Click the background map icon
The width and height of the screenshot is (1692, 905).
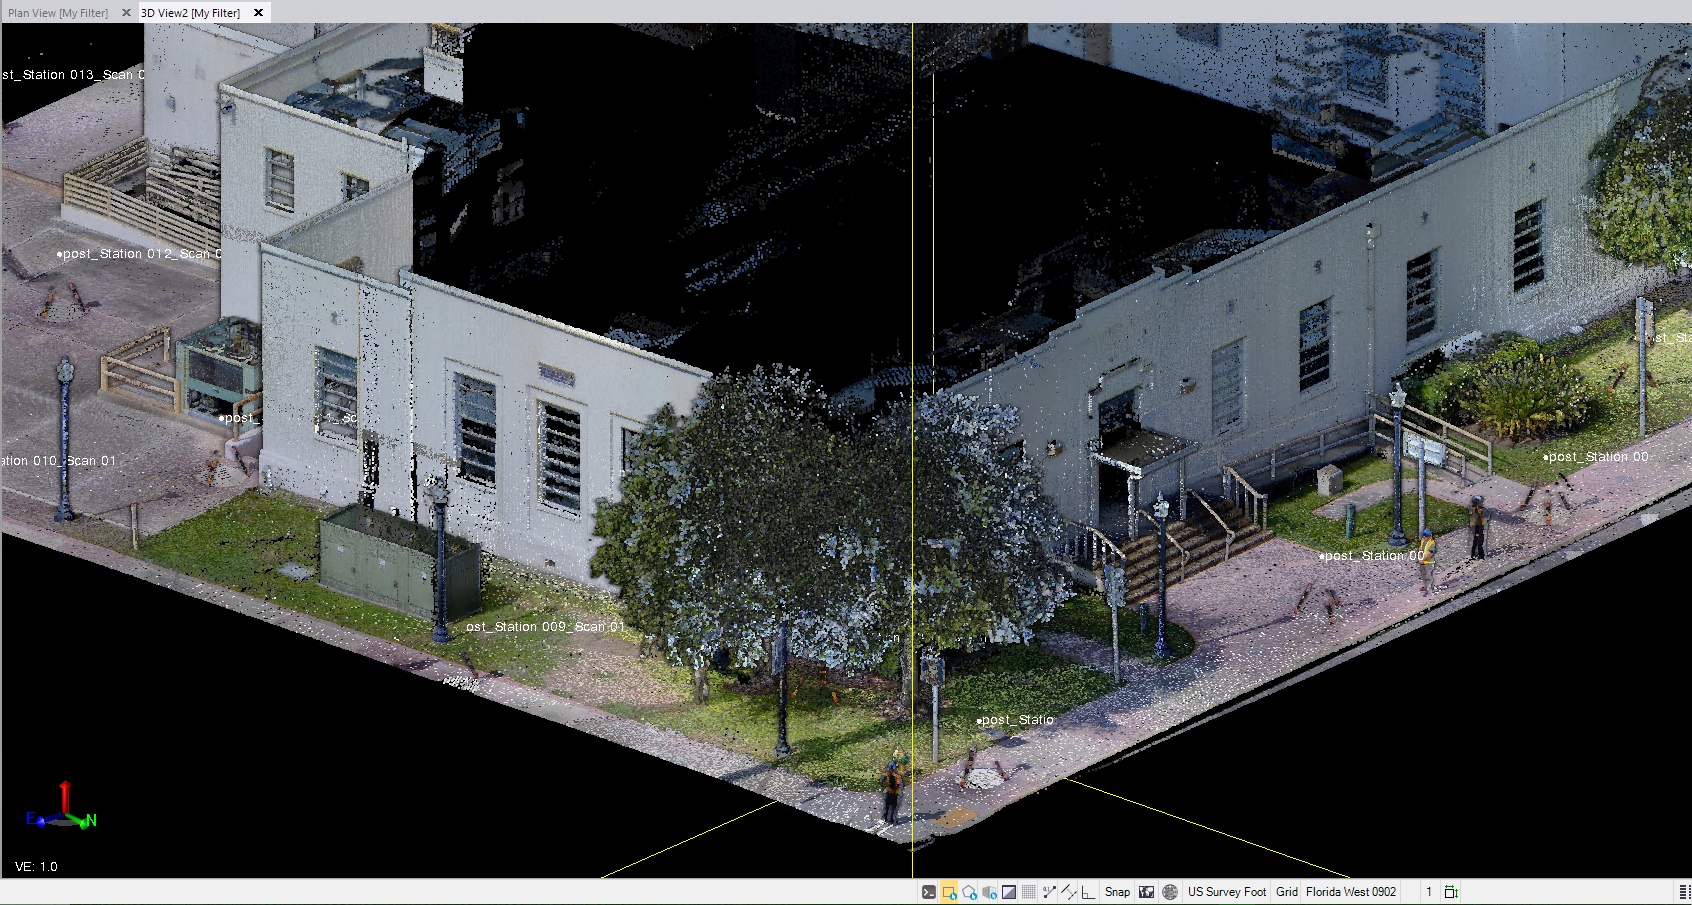click(x=1147, y=892)
